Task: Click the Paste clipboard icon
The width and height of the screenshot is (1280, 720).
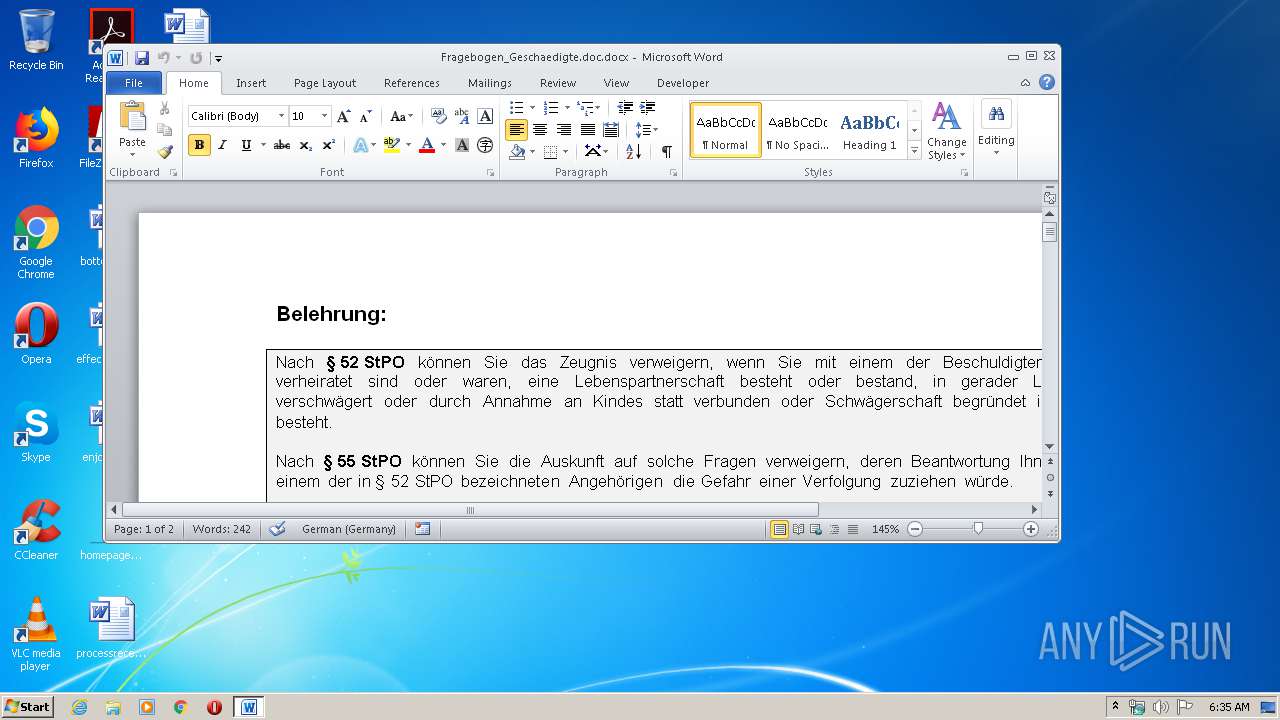Action: coord(132,116)
